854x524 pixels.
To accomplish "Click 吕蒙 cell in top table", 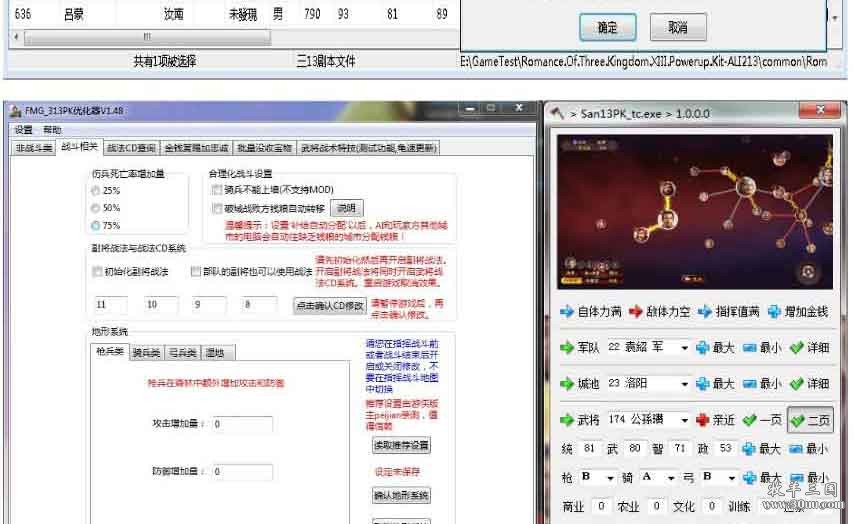I will (74, 14).
